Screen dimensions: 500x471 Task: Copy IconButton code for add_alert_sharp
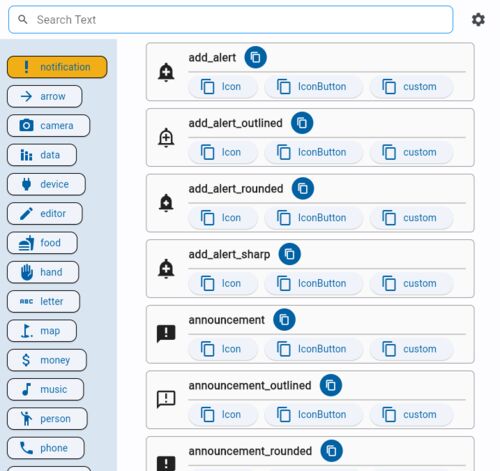pyautogui.click(x=313, y=284)
